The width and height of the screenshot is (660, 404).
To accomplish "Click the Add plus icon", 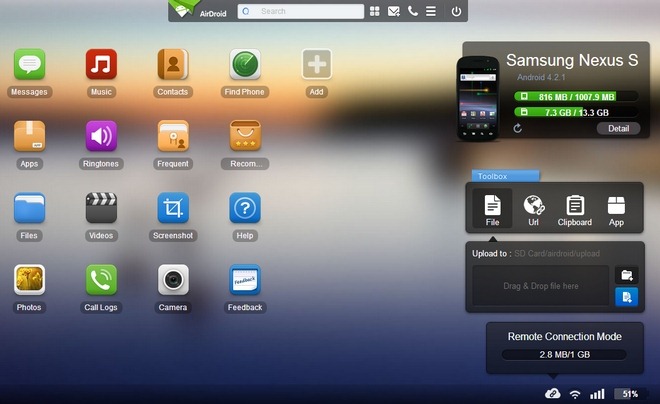I will [317, 64].
